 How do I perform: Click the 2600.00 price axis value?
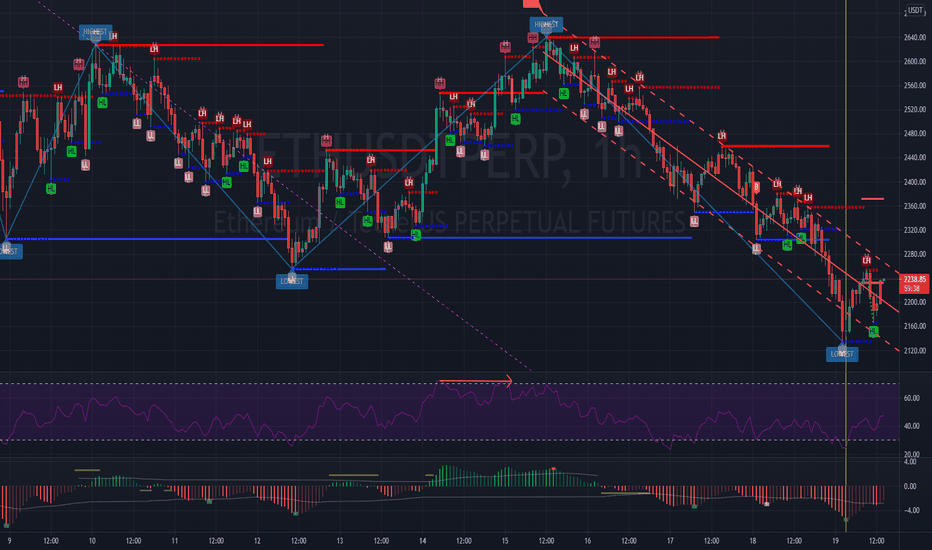point(914,61)
